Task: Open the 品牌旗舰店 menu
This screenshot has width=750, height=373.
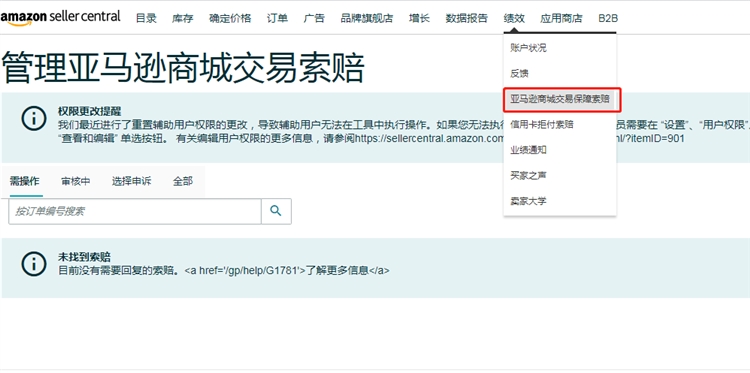Action: pyautogui.click(x=367, y=19)
